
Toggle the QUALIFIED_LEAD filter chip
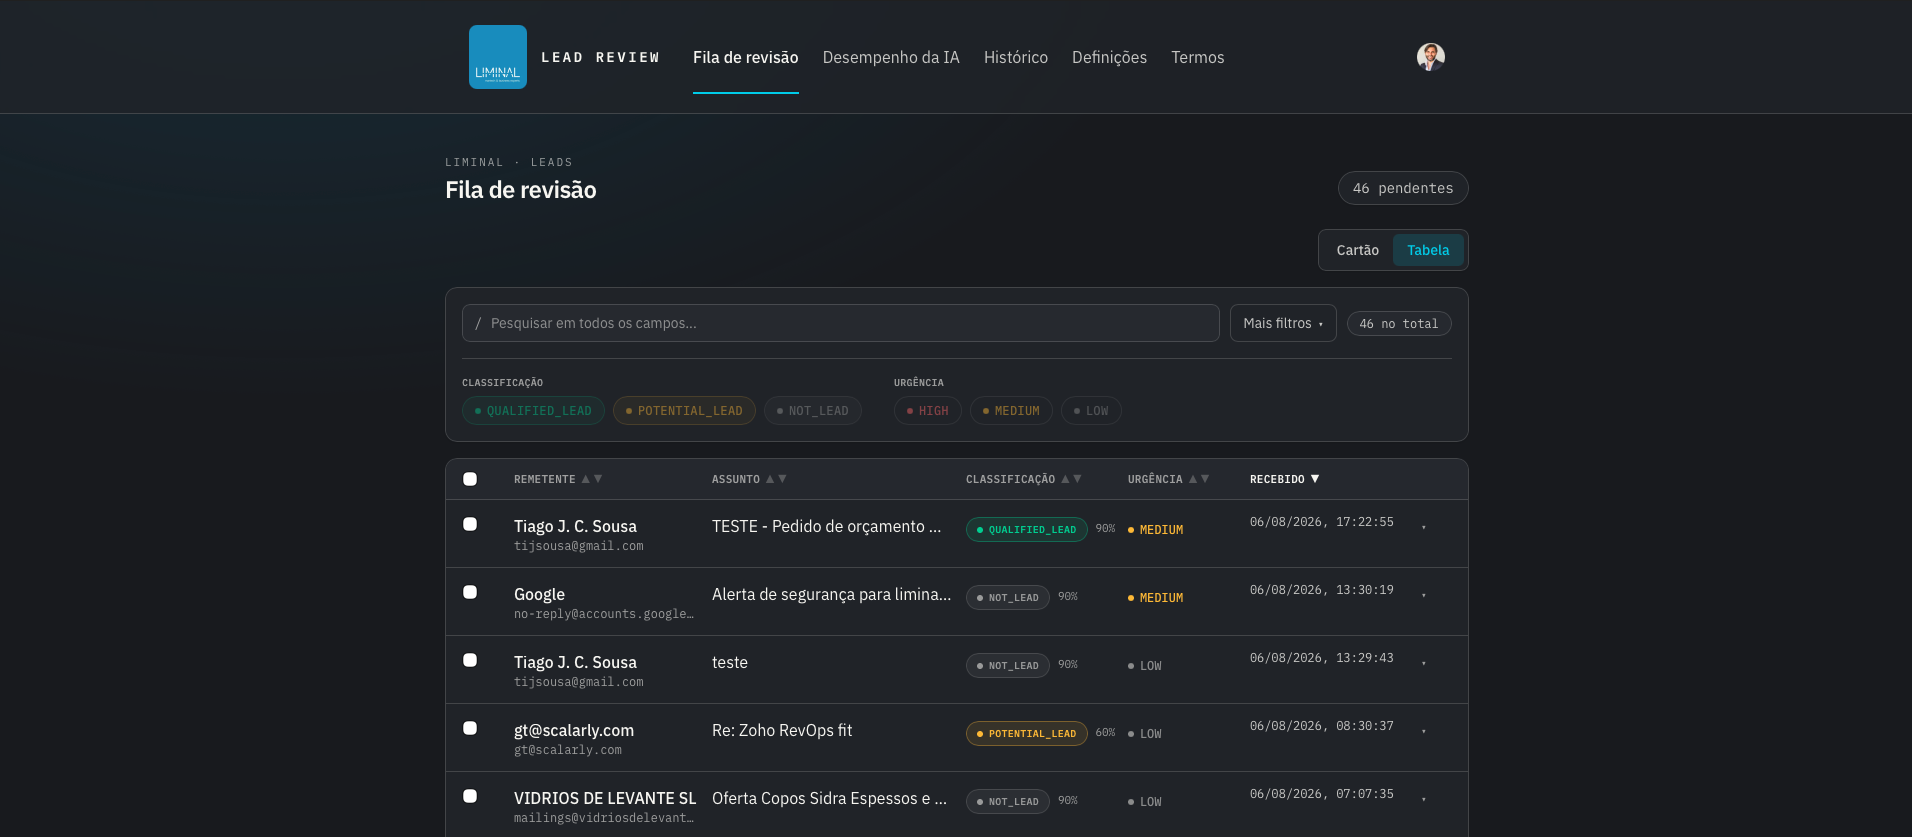[533, 411]
